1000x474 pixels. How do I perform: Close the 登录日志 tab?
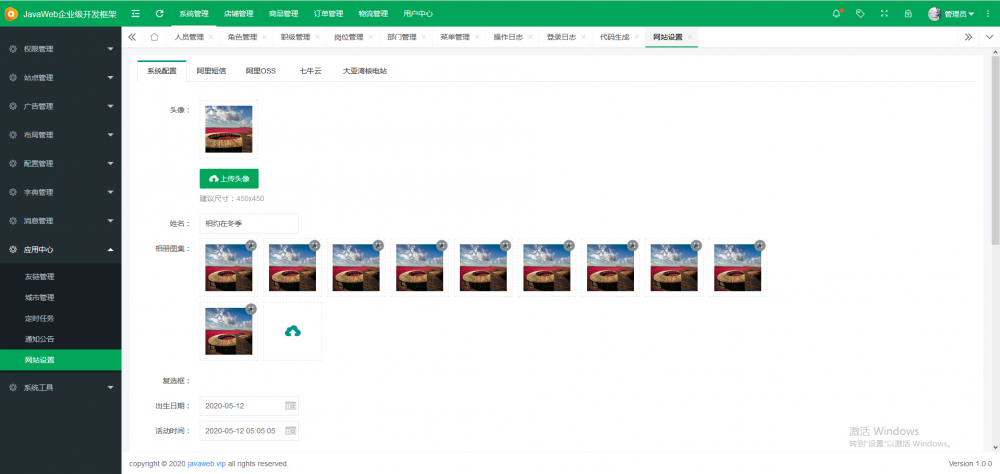tap(583, 37)
